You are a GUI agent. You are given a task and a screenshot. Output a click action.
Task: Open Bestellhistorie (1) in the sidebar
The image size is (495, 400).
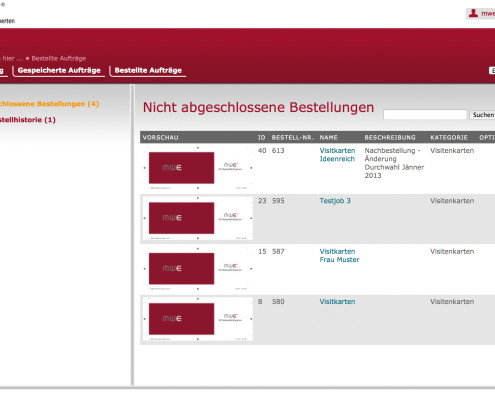point(28,120)
